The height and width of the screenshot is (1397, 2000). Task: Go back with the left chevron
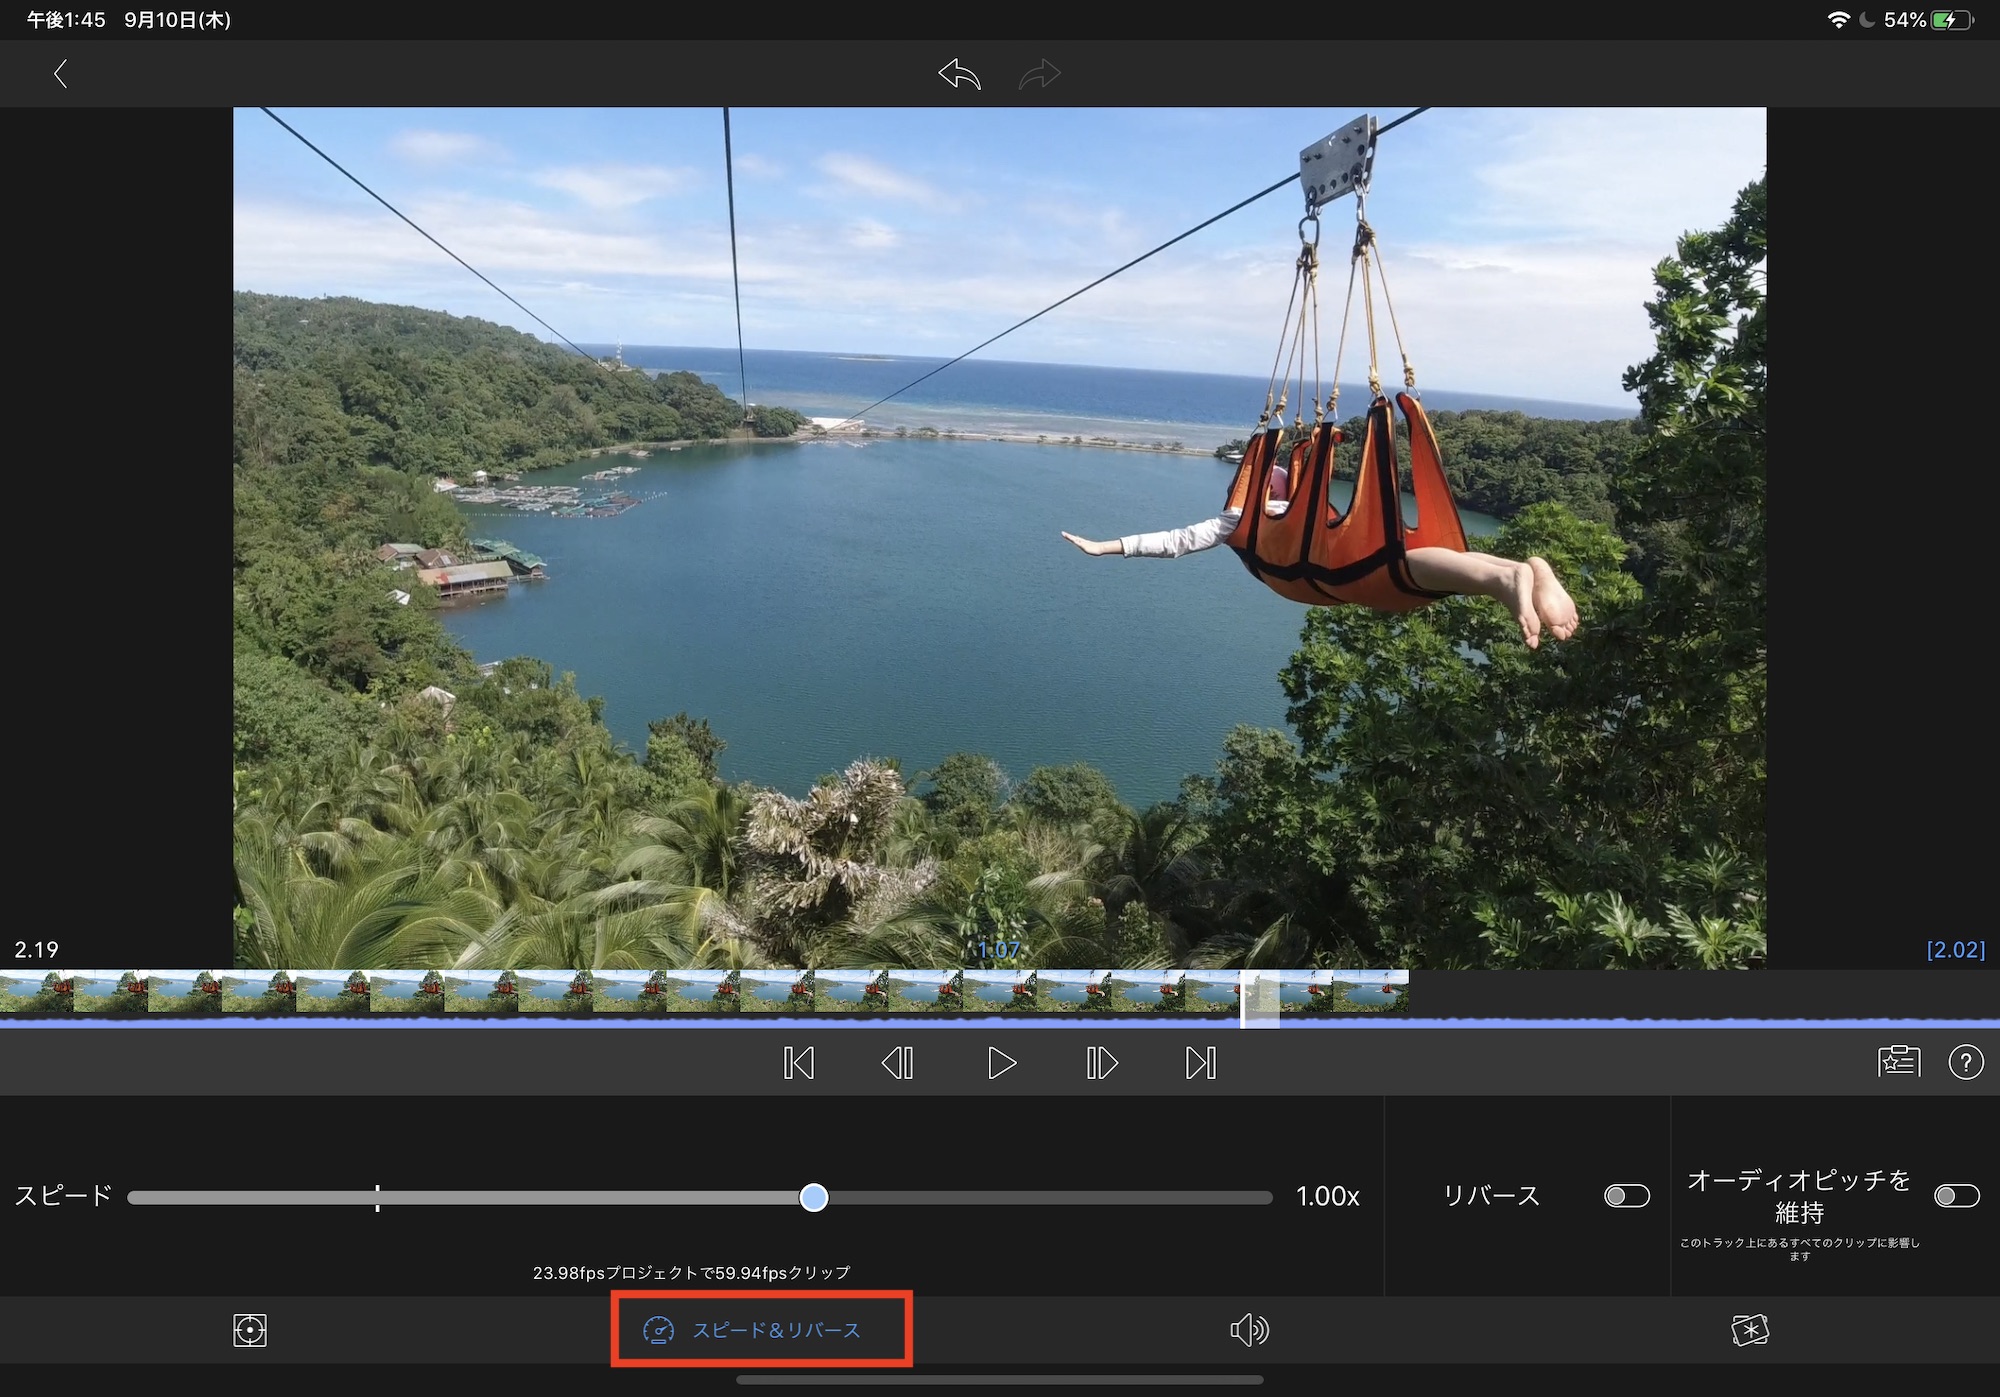(60, 74)
